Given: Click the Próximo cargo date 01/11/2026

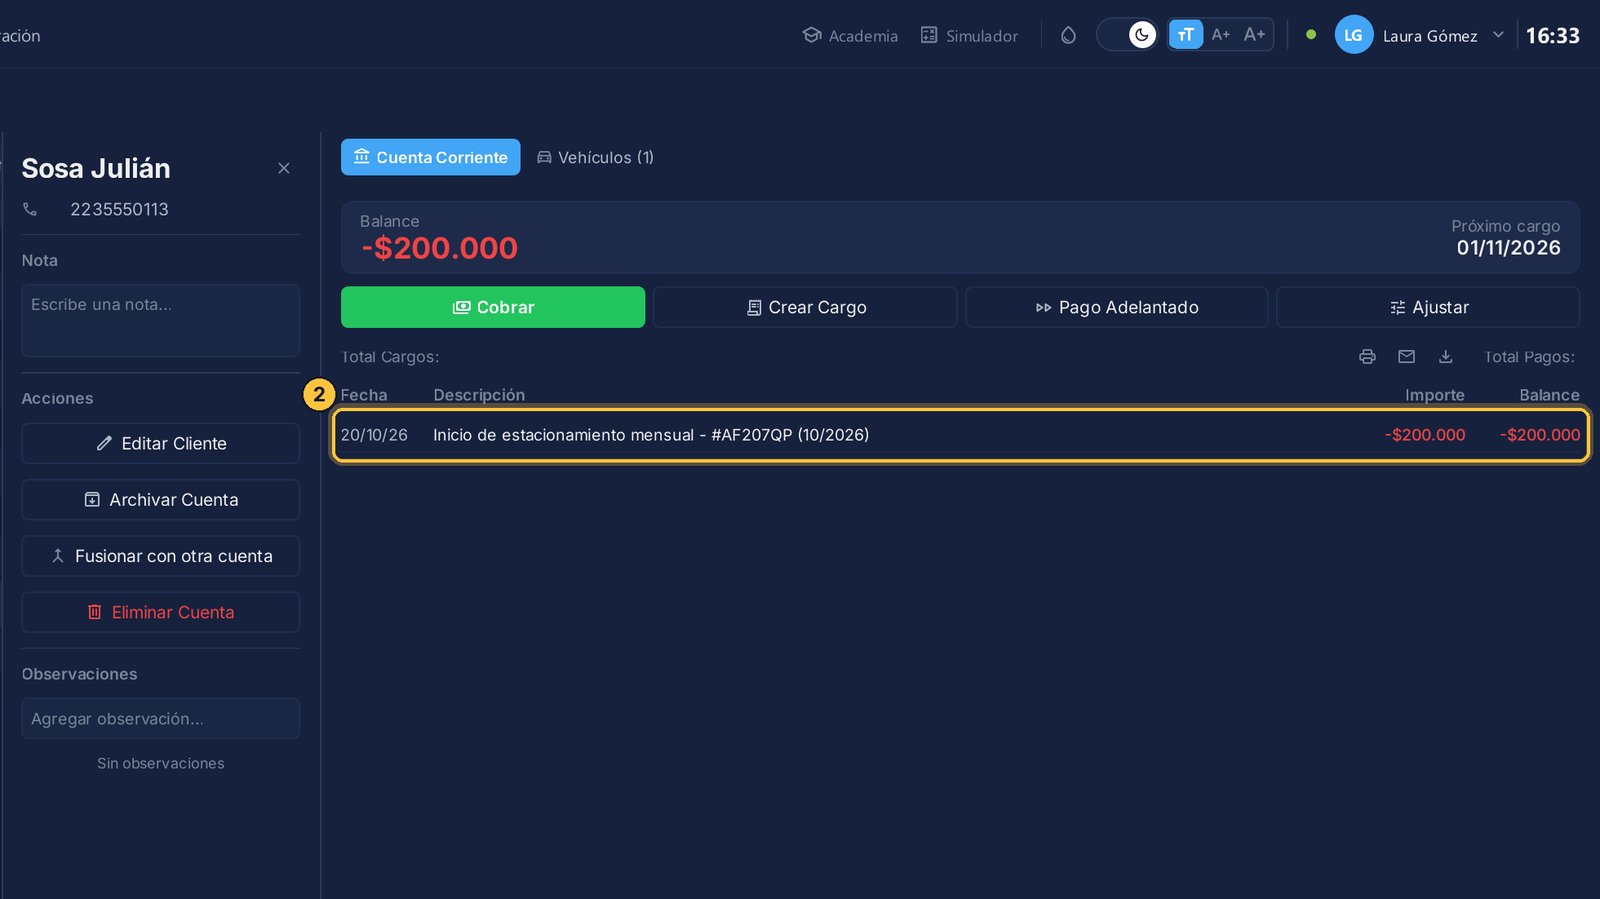Looking at the screenshot, I should click(1508, 248).
